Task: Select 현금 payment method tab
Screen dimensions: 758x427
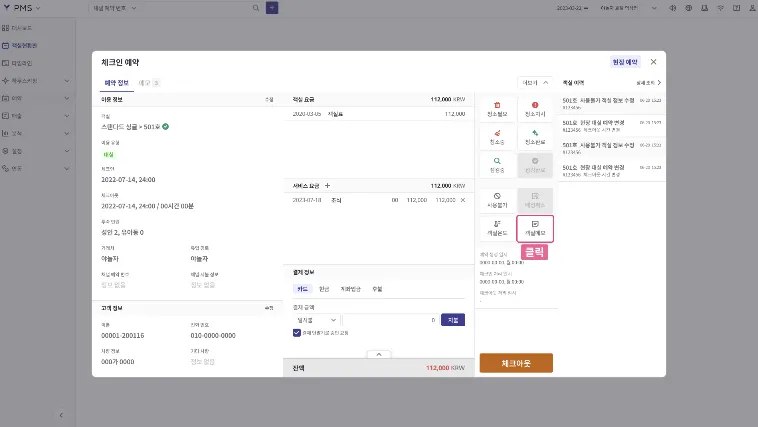Action: click(x=324, y=289)
